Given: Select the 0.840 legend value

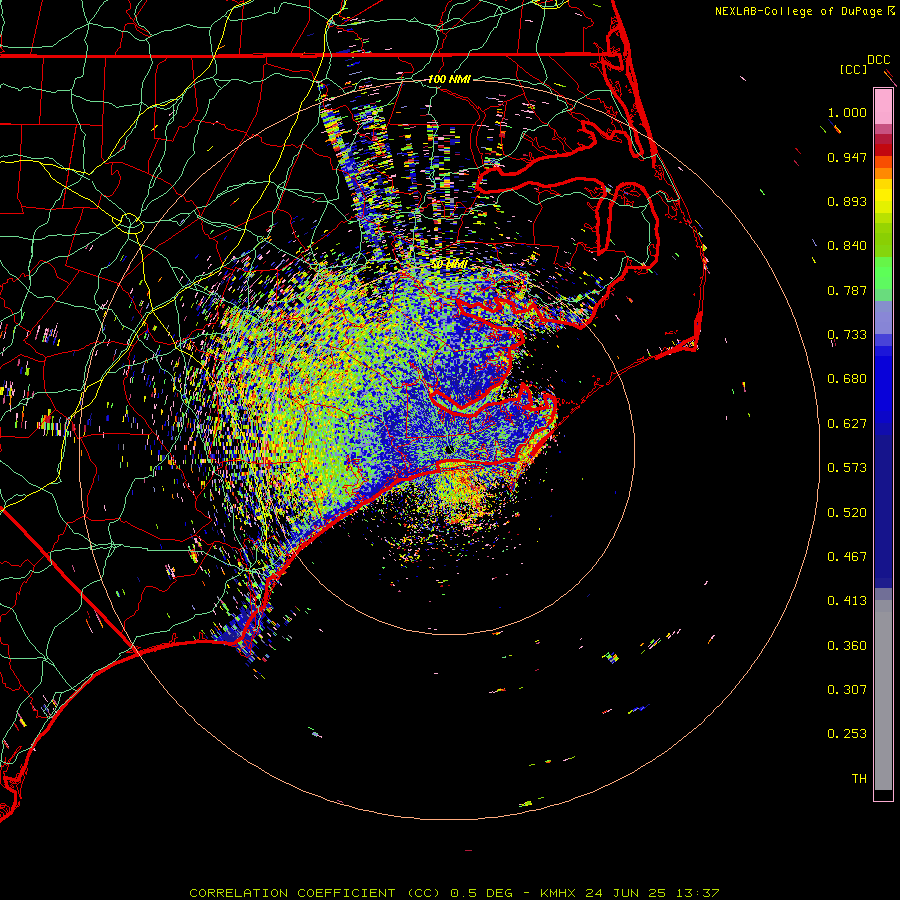Looking at the screenshot, I should 847,246.
